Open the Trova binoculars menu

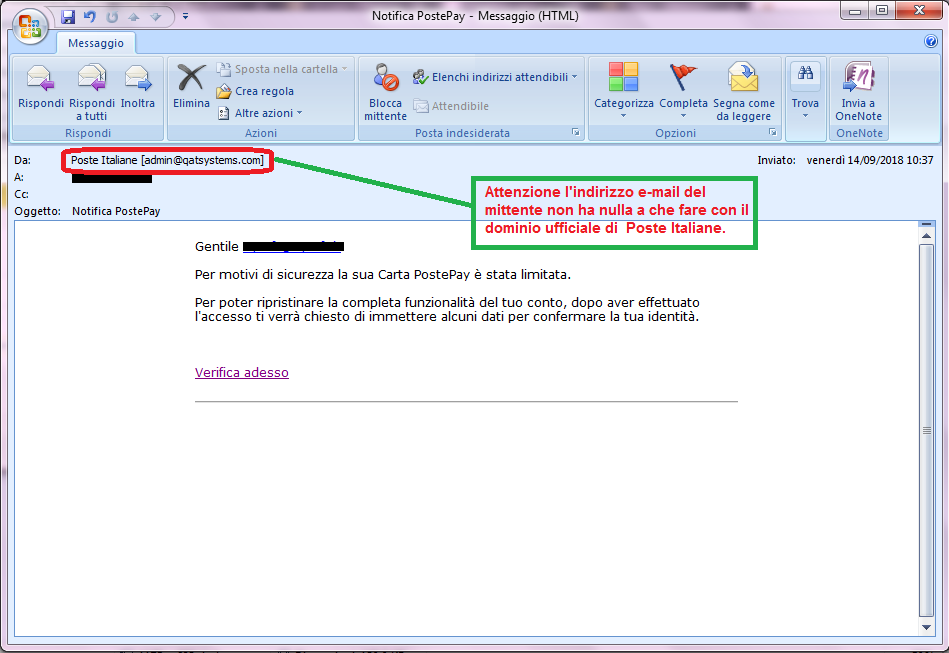point(805,91)
